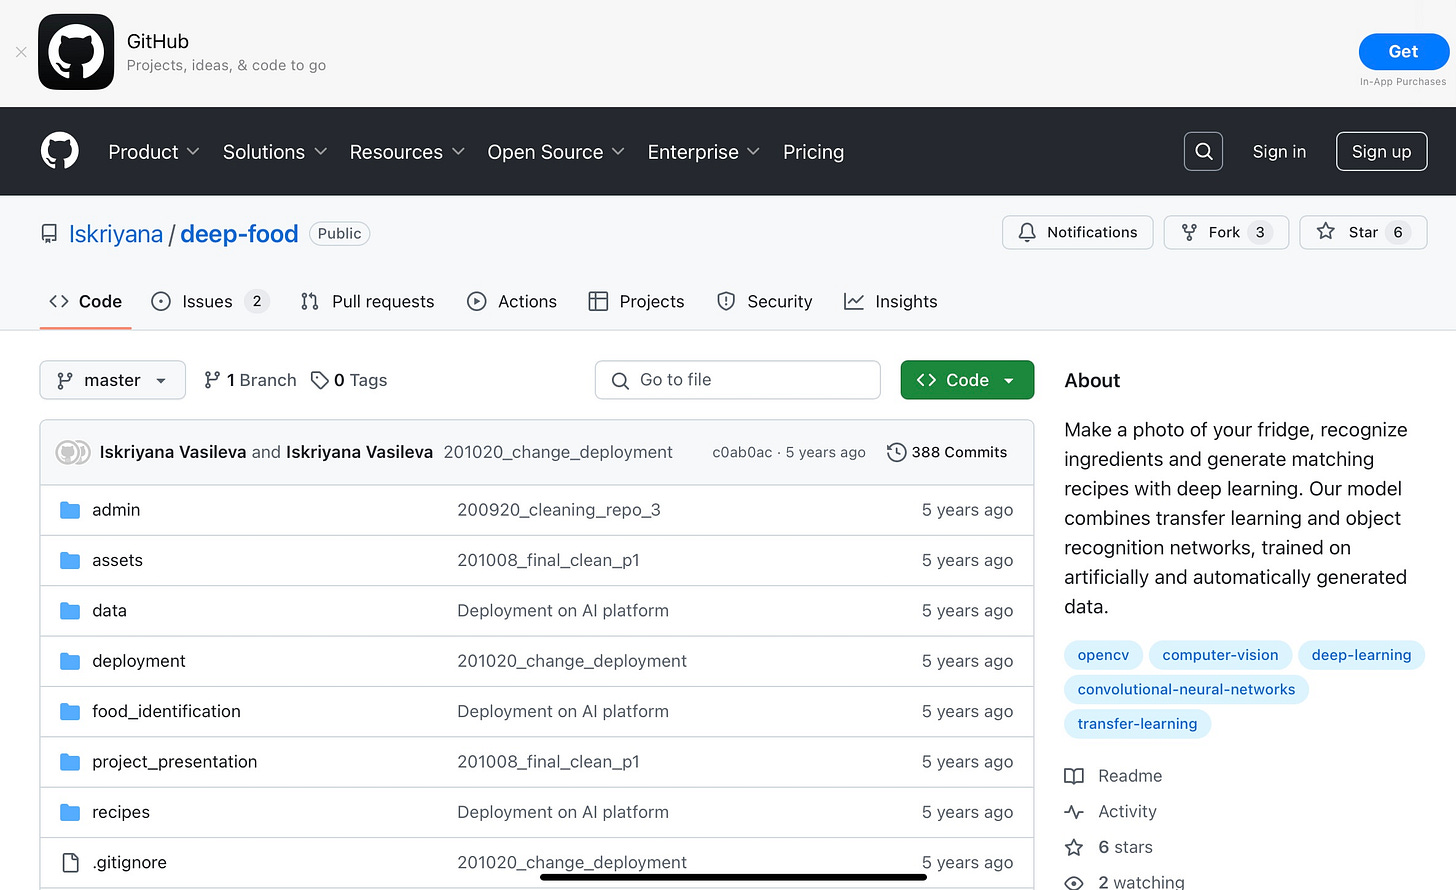Screen dimensions: 1456x890
Task: Open the food_identification folder
Action: pyautogui.click(x=166, y=711)
